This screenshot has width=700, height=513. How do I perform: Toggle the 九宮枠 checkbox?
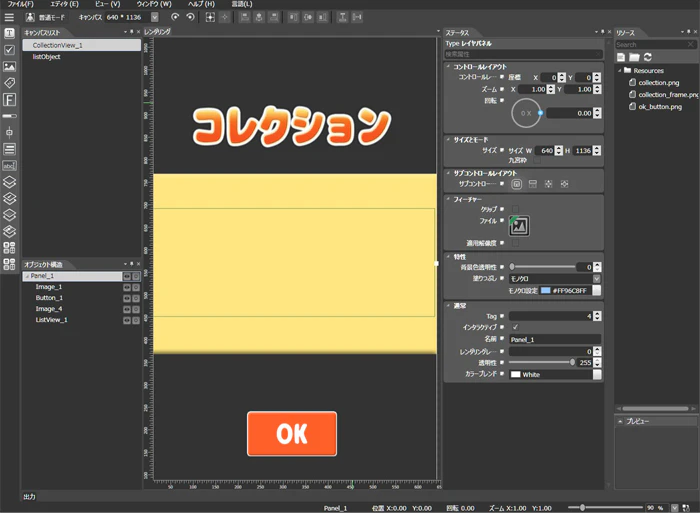pyautogui.click(x=538, y=160)
